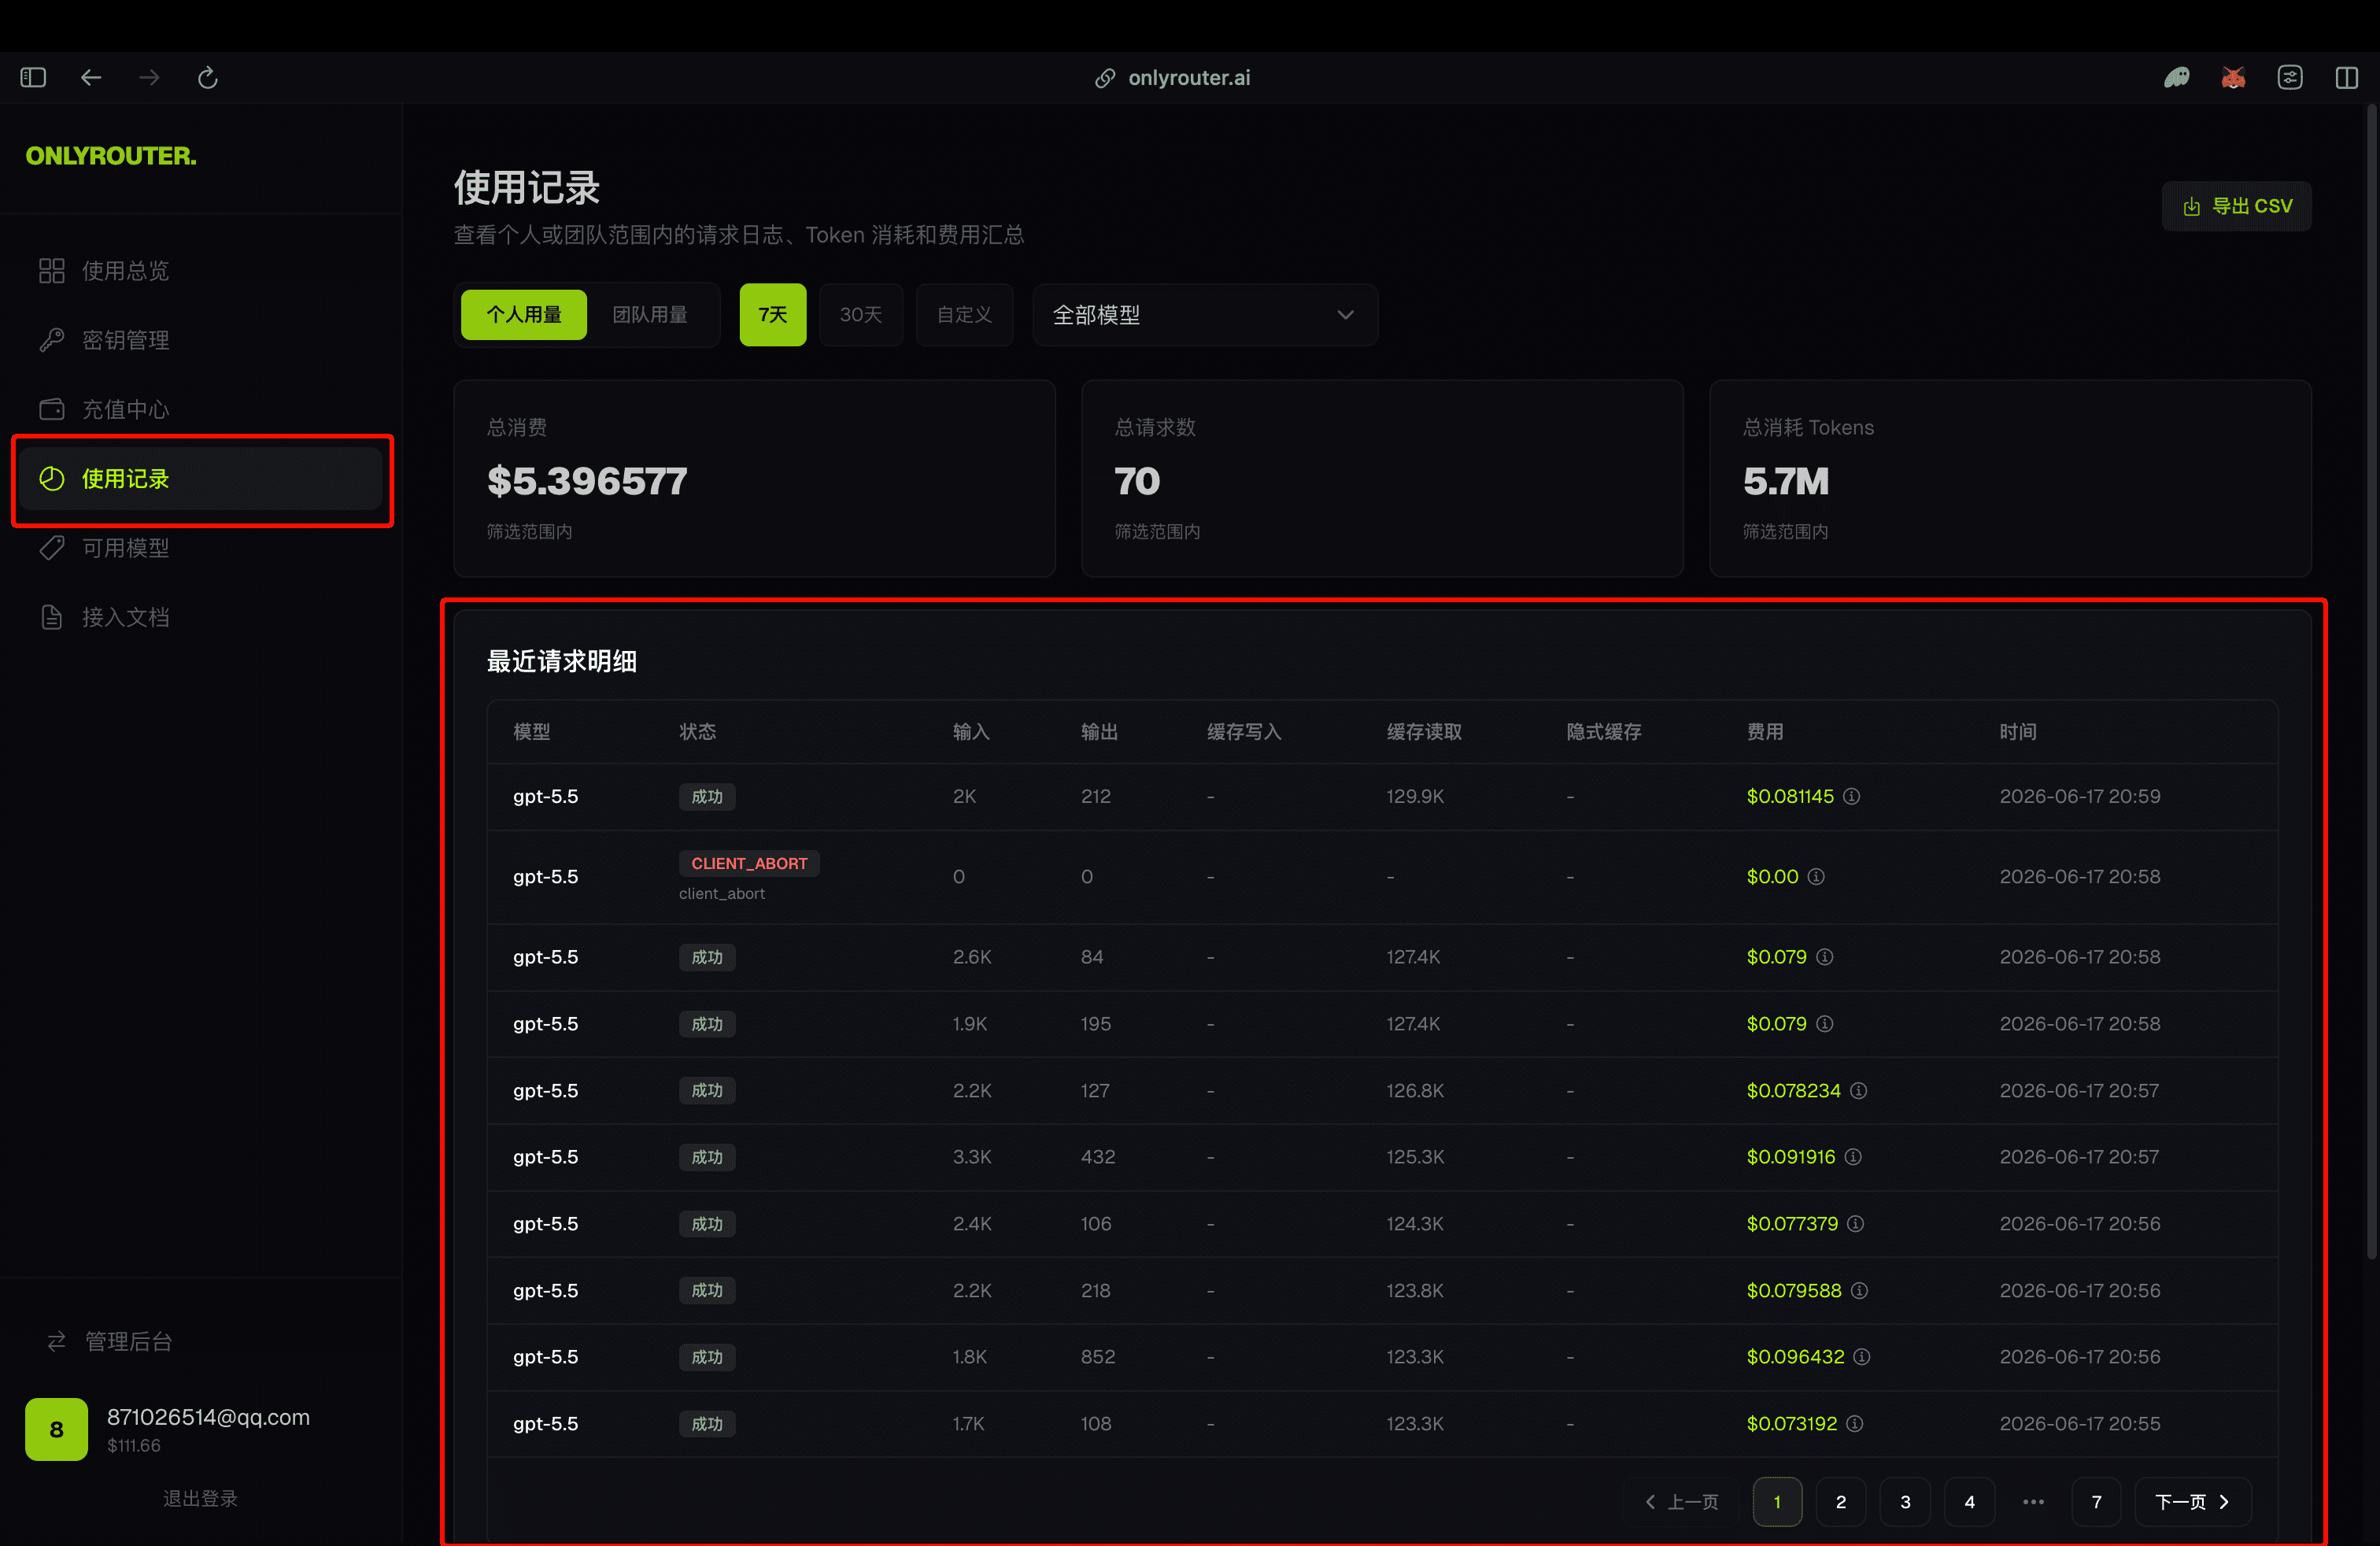Click the CLIENT_ABORT status badge
The image size is (2380, 1546).
(749, 863)
